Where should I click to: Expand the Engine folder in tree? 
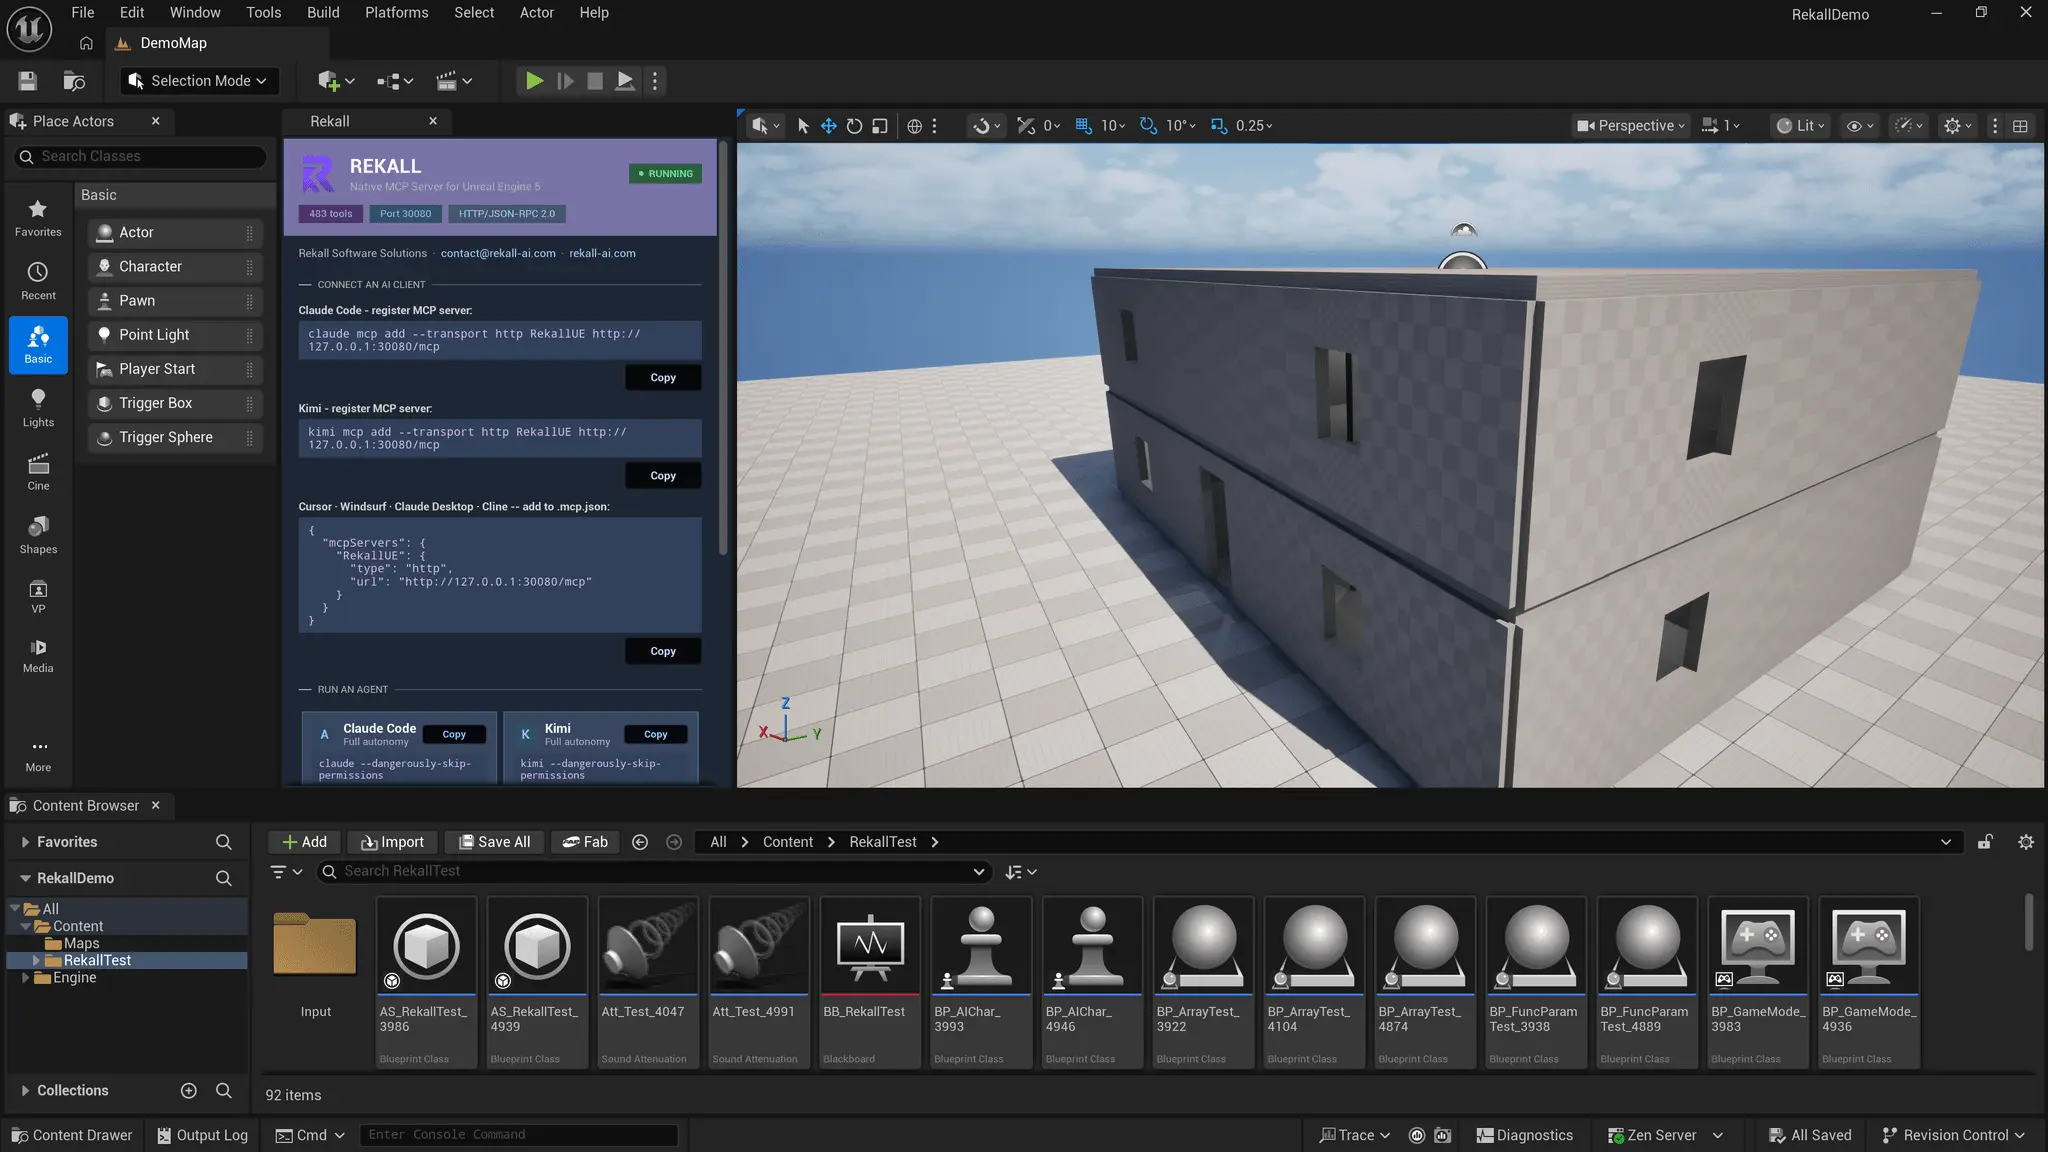[x=26, y=978]
